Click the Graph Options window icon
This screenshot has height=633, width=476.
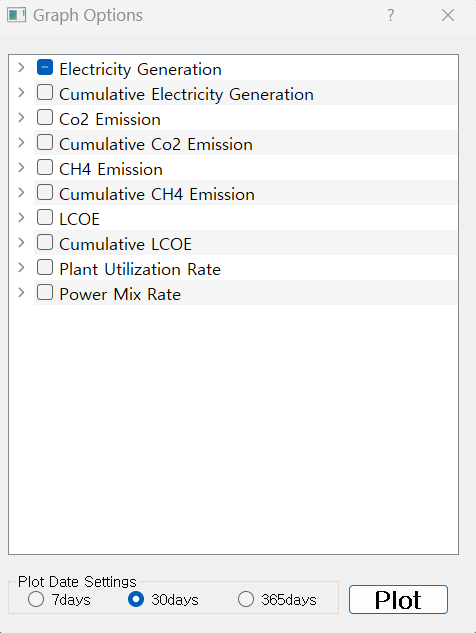point(17,15)
